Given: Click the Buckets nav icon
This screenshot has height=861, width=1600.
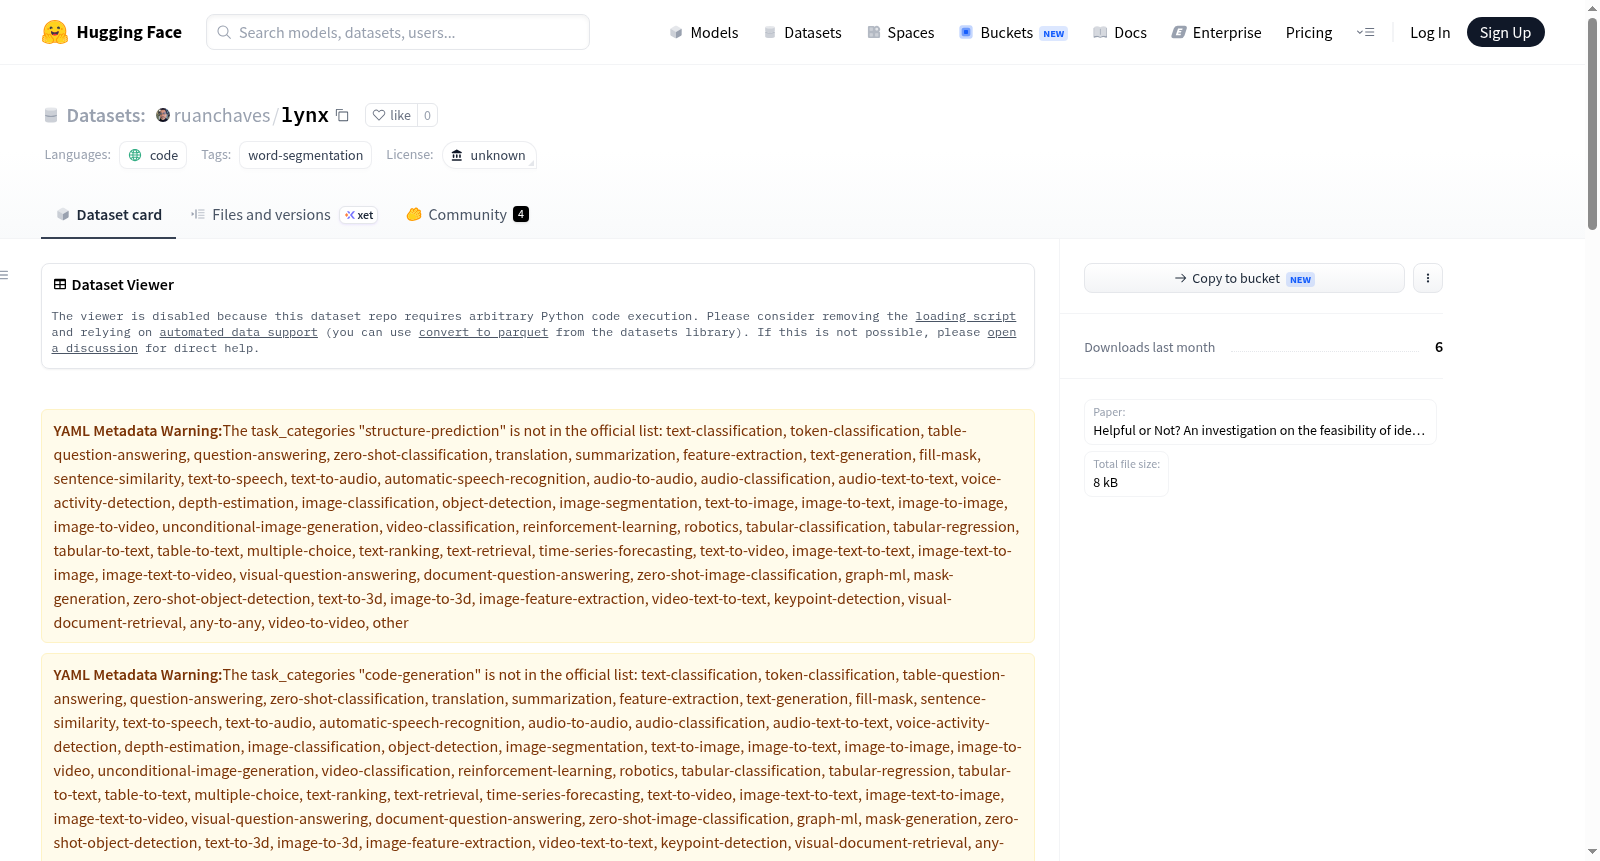Looking at the screenshot, I should (966, 32).
